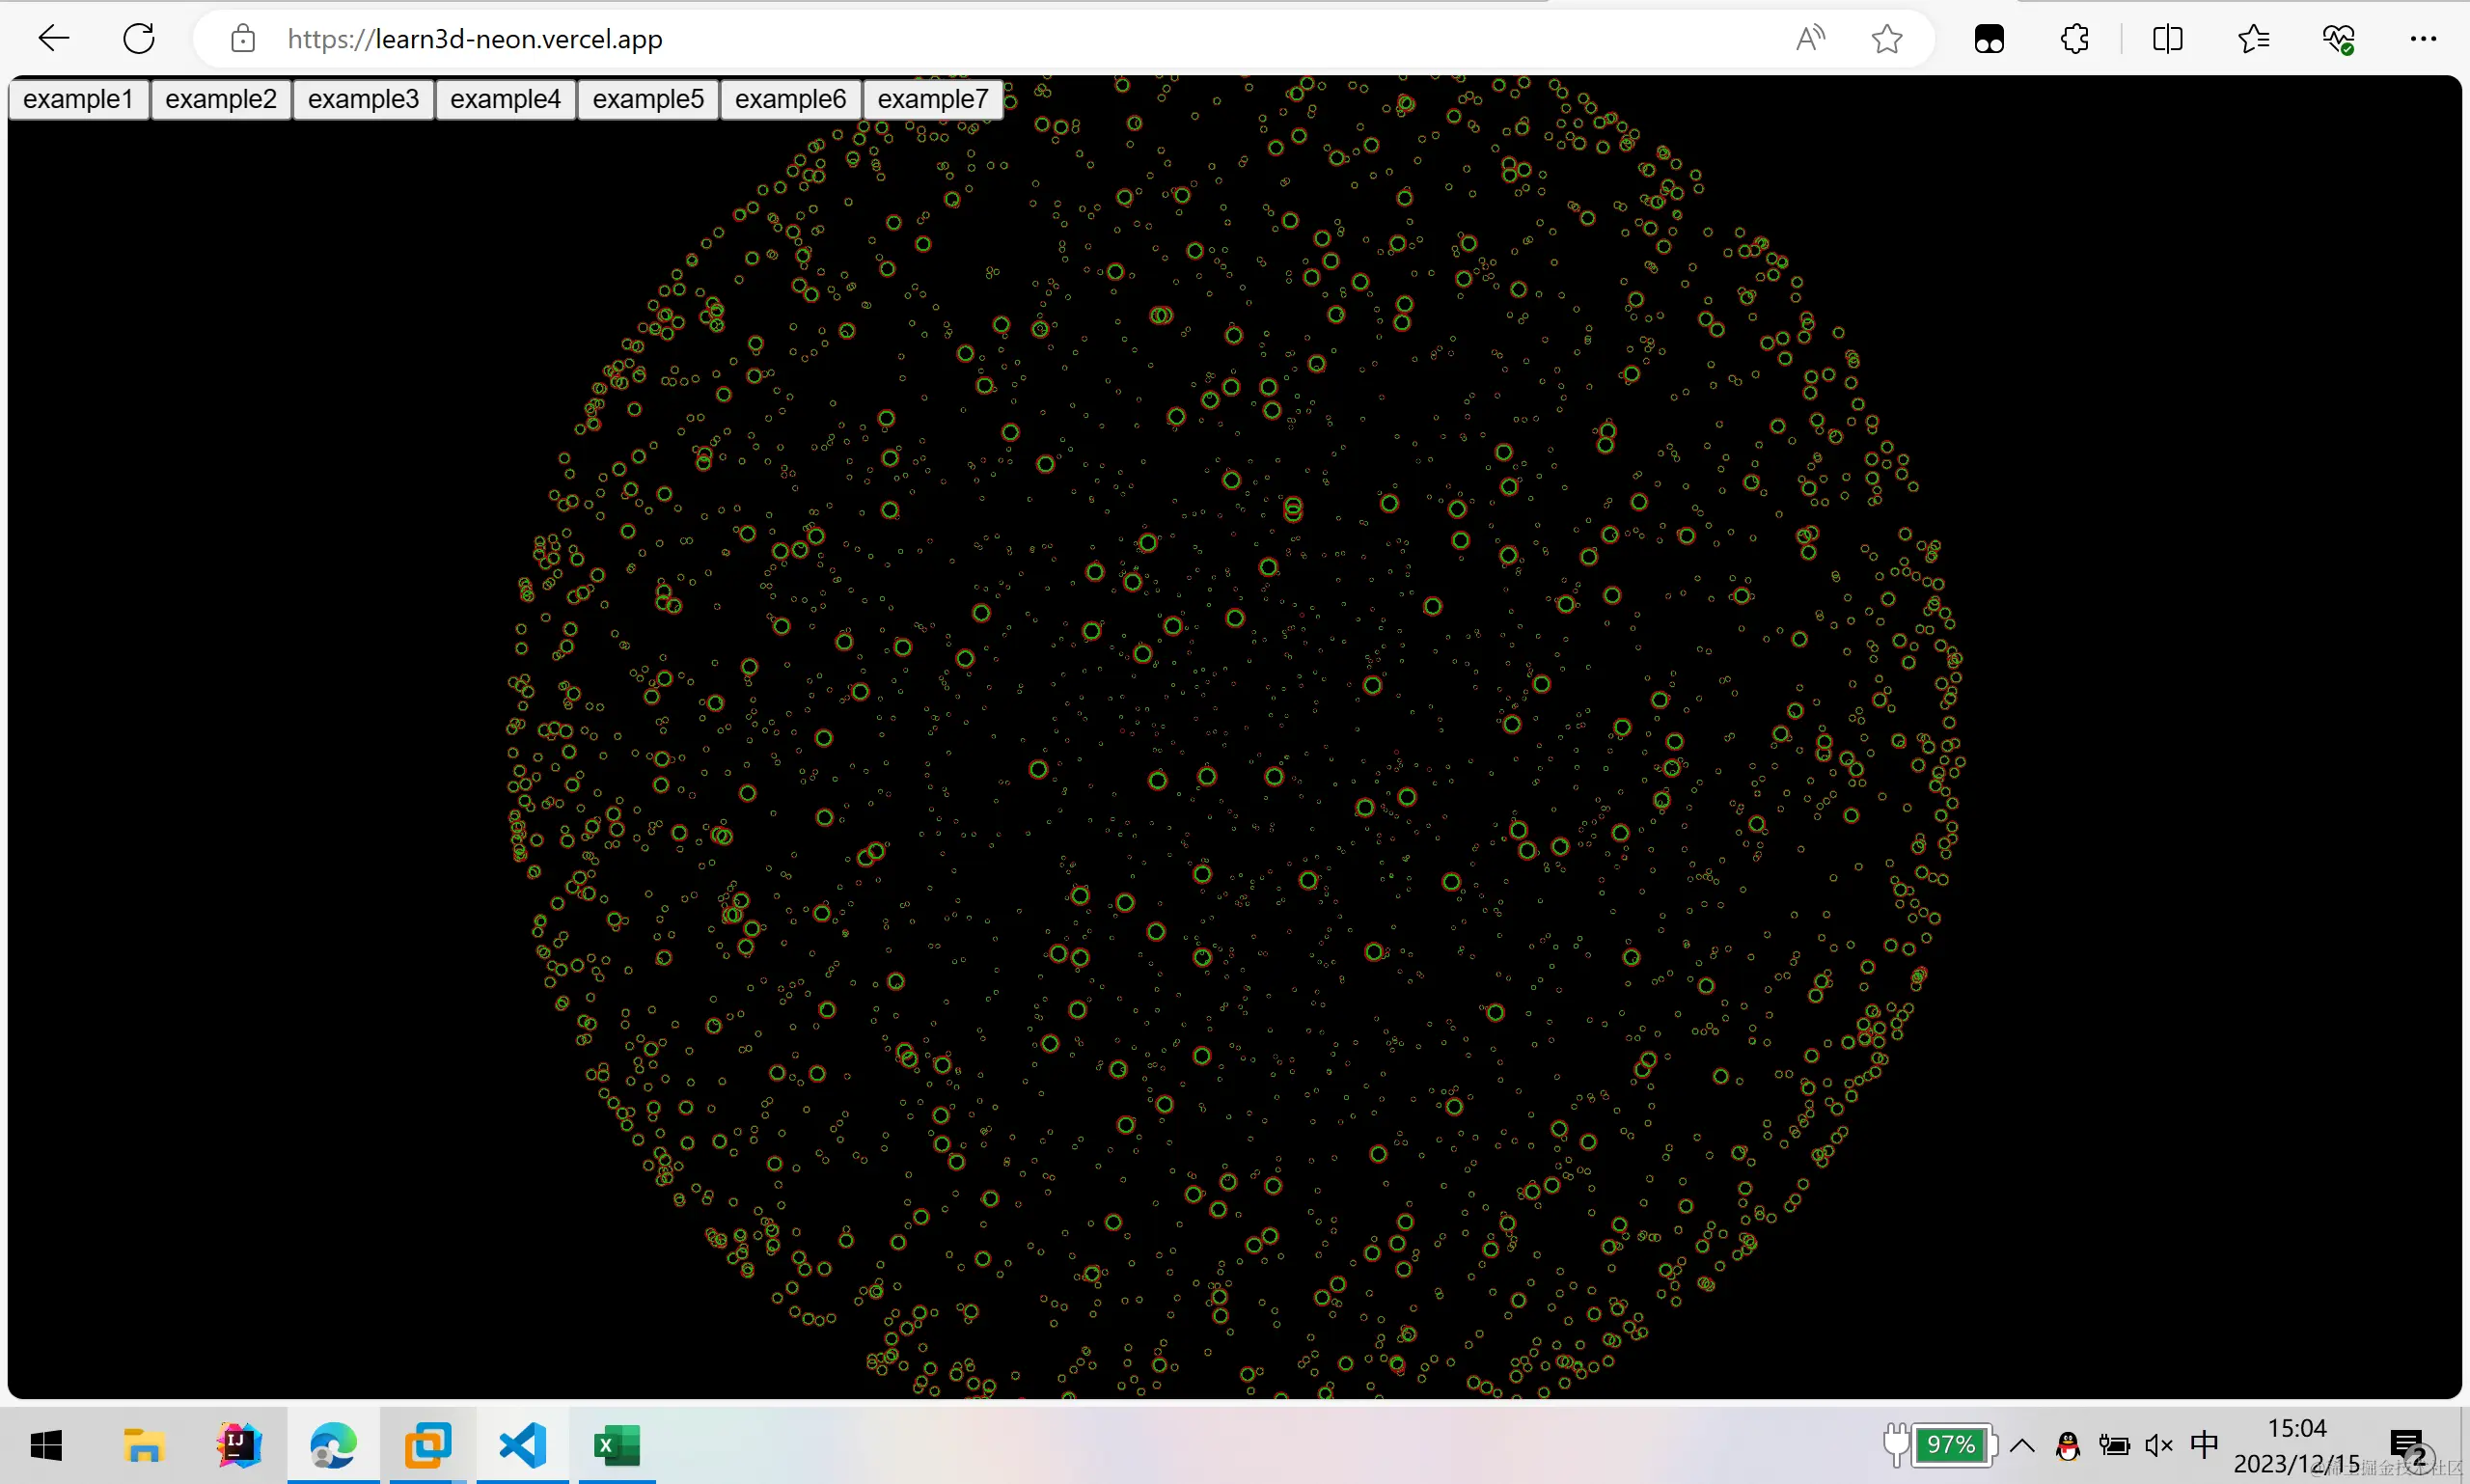Reload the page with refresh icon
Image resolution: width=2470 pixels, height=1484 pixels.
point(139,39)
